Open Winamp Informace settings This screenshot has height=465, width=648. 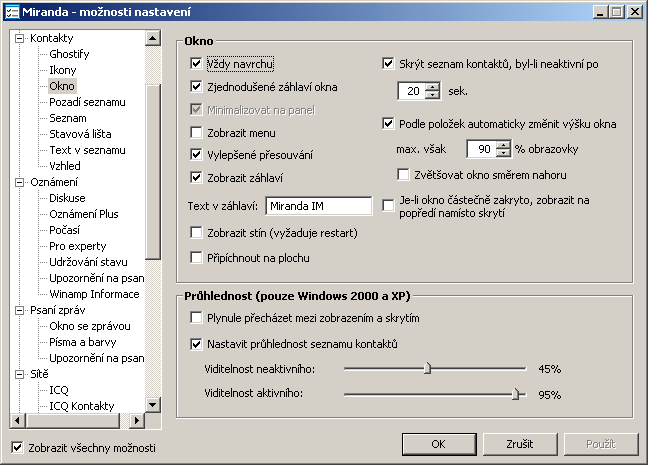tap(94, 294)
